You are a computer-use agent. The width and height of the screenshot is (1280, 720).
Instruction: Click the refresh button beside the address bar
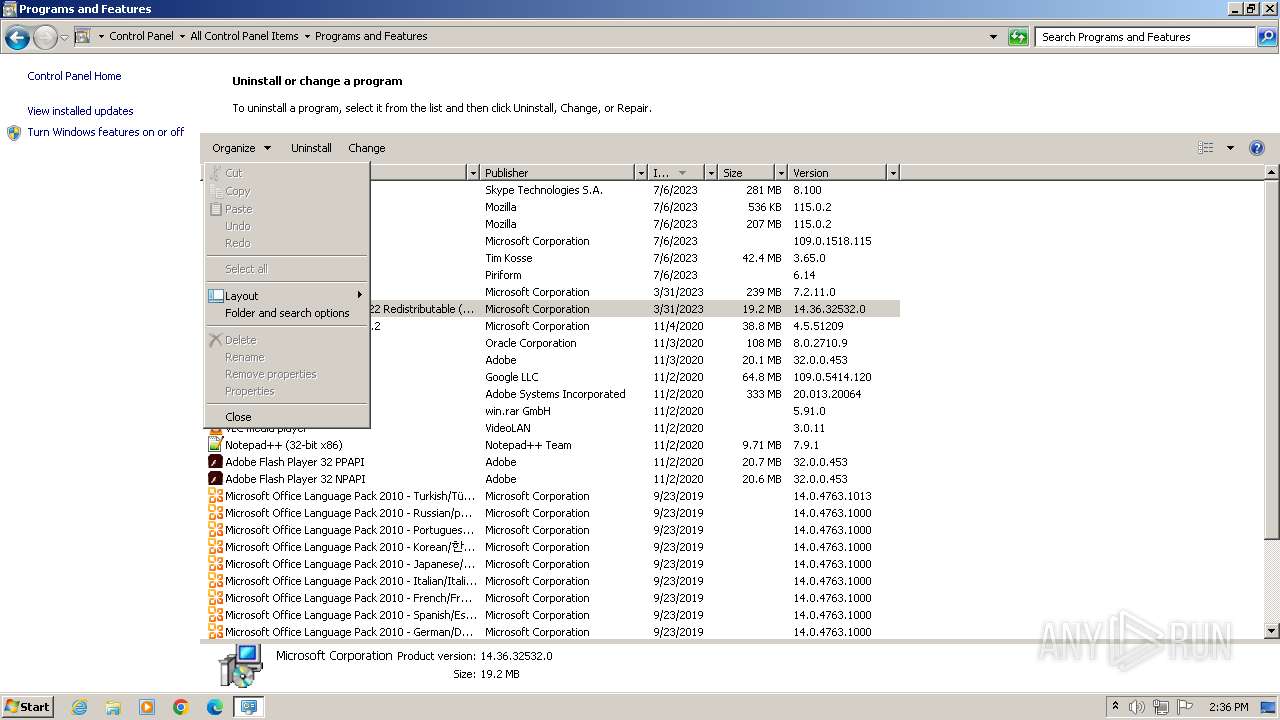pos(1018,37)
